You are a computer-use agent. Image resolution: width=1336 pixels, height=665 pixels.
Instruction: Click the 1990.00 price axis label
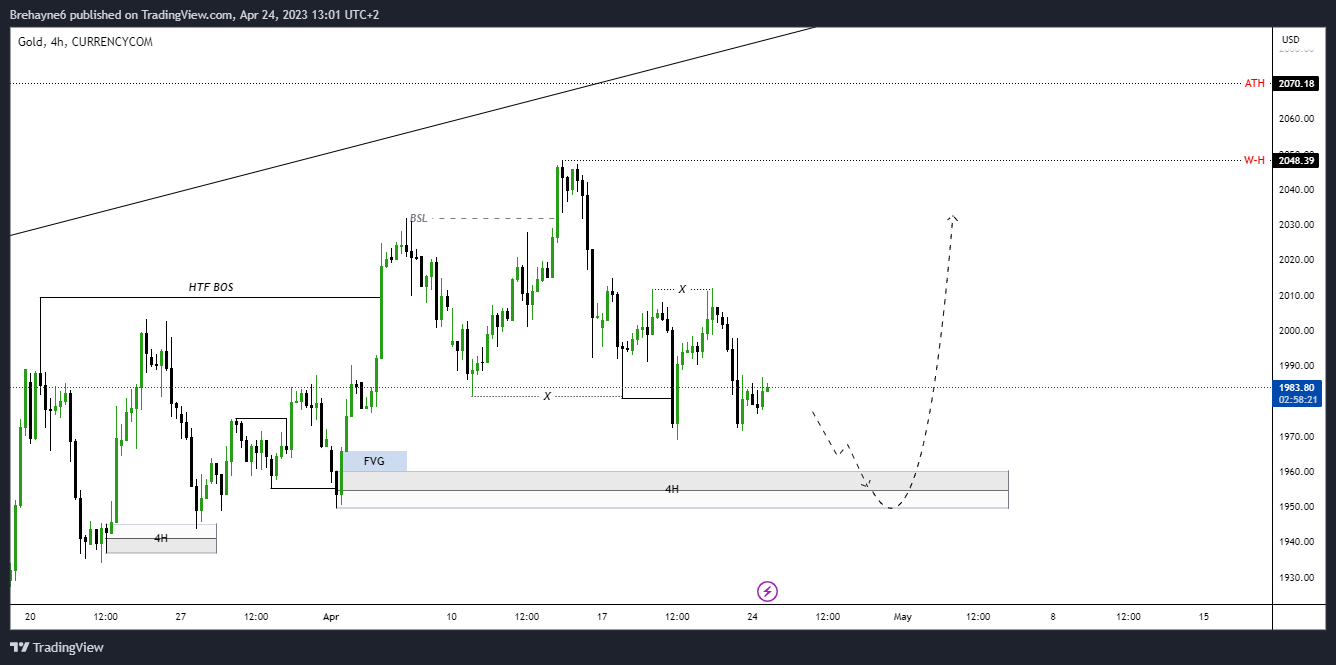1296,366
